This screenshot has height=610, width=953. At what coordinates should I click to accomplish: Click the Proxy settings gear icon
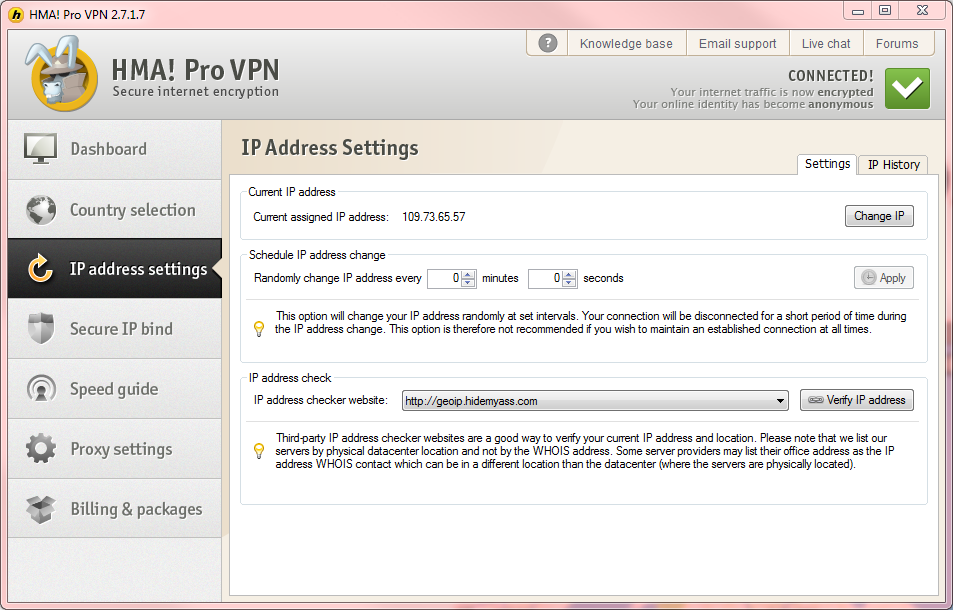pos(41,449)
